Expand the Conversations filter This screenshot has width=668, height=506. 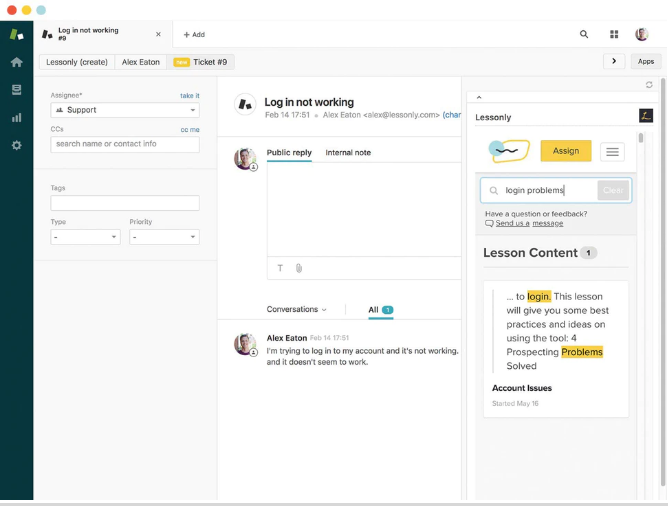(296, 310)
